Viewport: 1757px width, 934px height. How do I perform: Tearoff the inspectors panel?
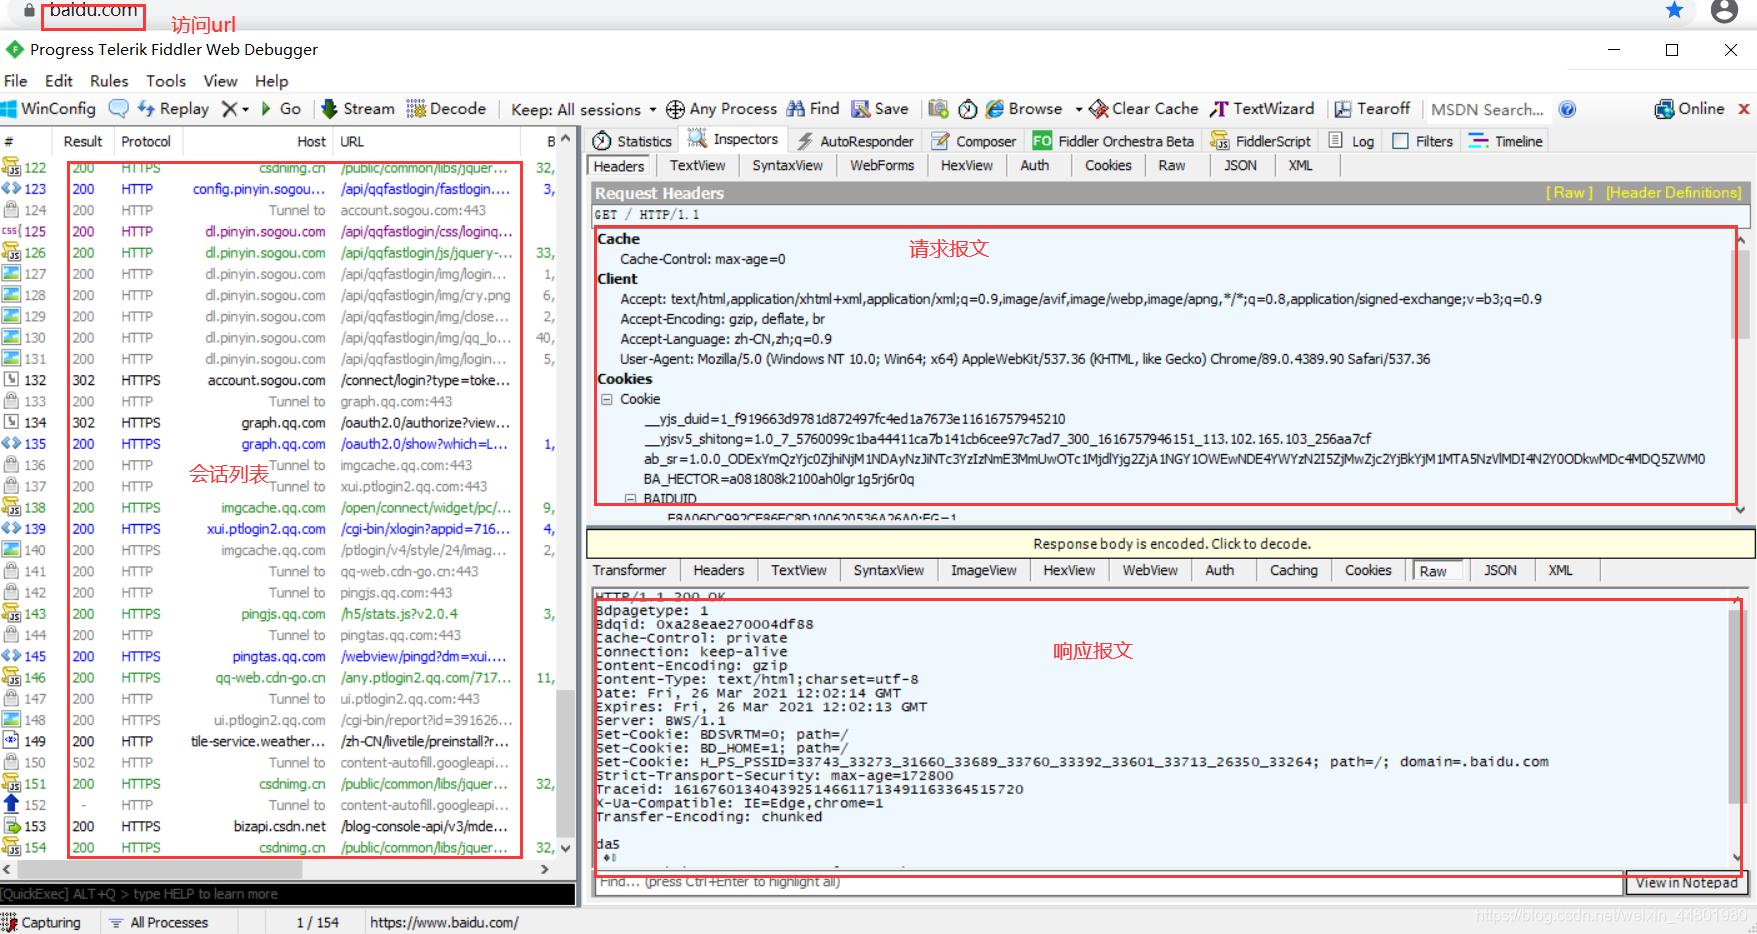[1372, 109]
